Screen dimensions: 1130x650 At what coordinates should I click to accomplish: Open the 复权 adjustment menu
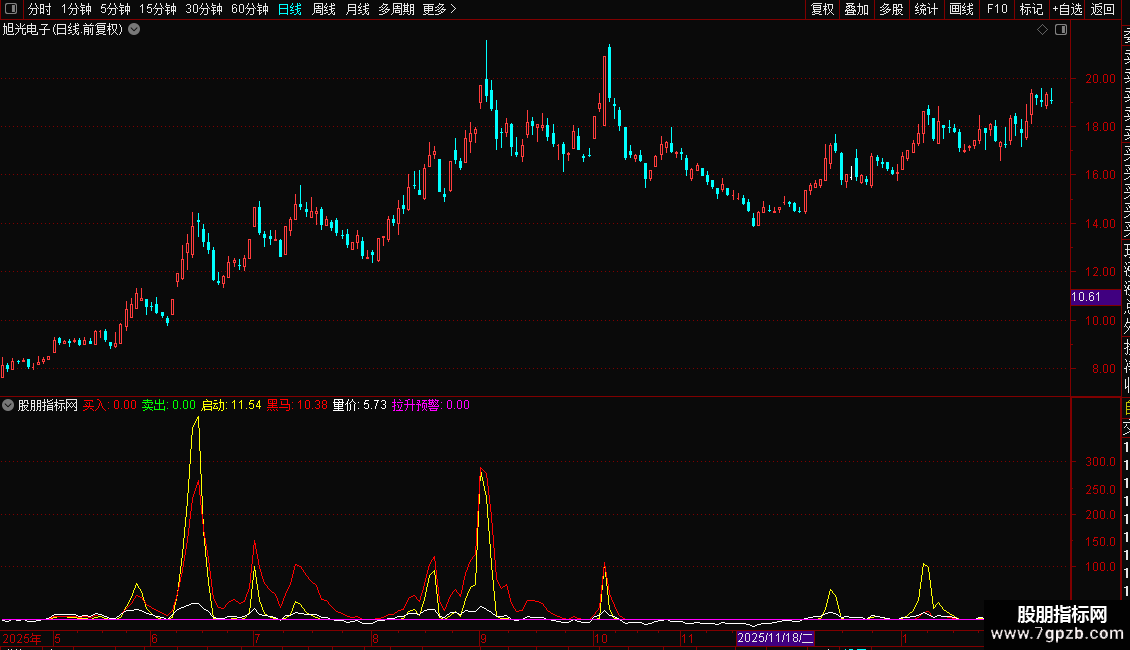point(822,9)
